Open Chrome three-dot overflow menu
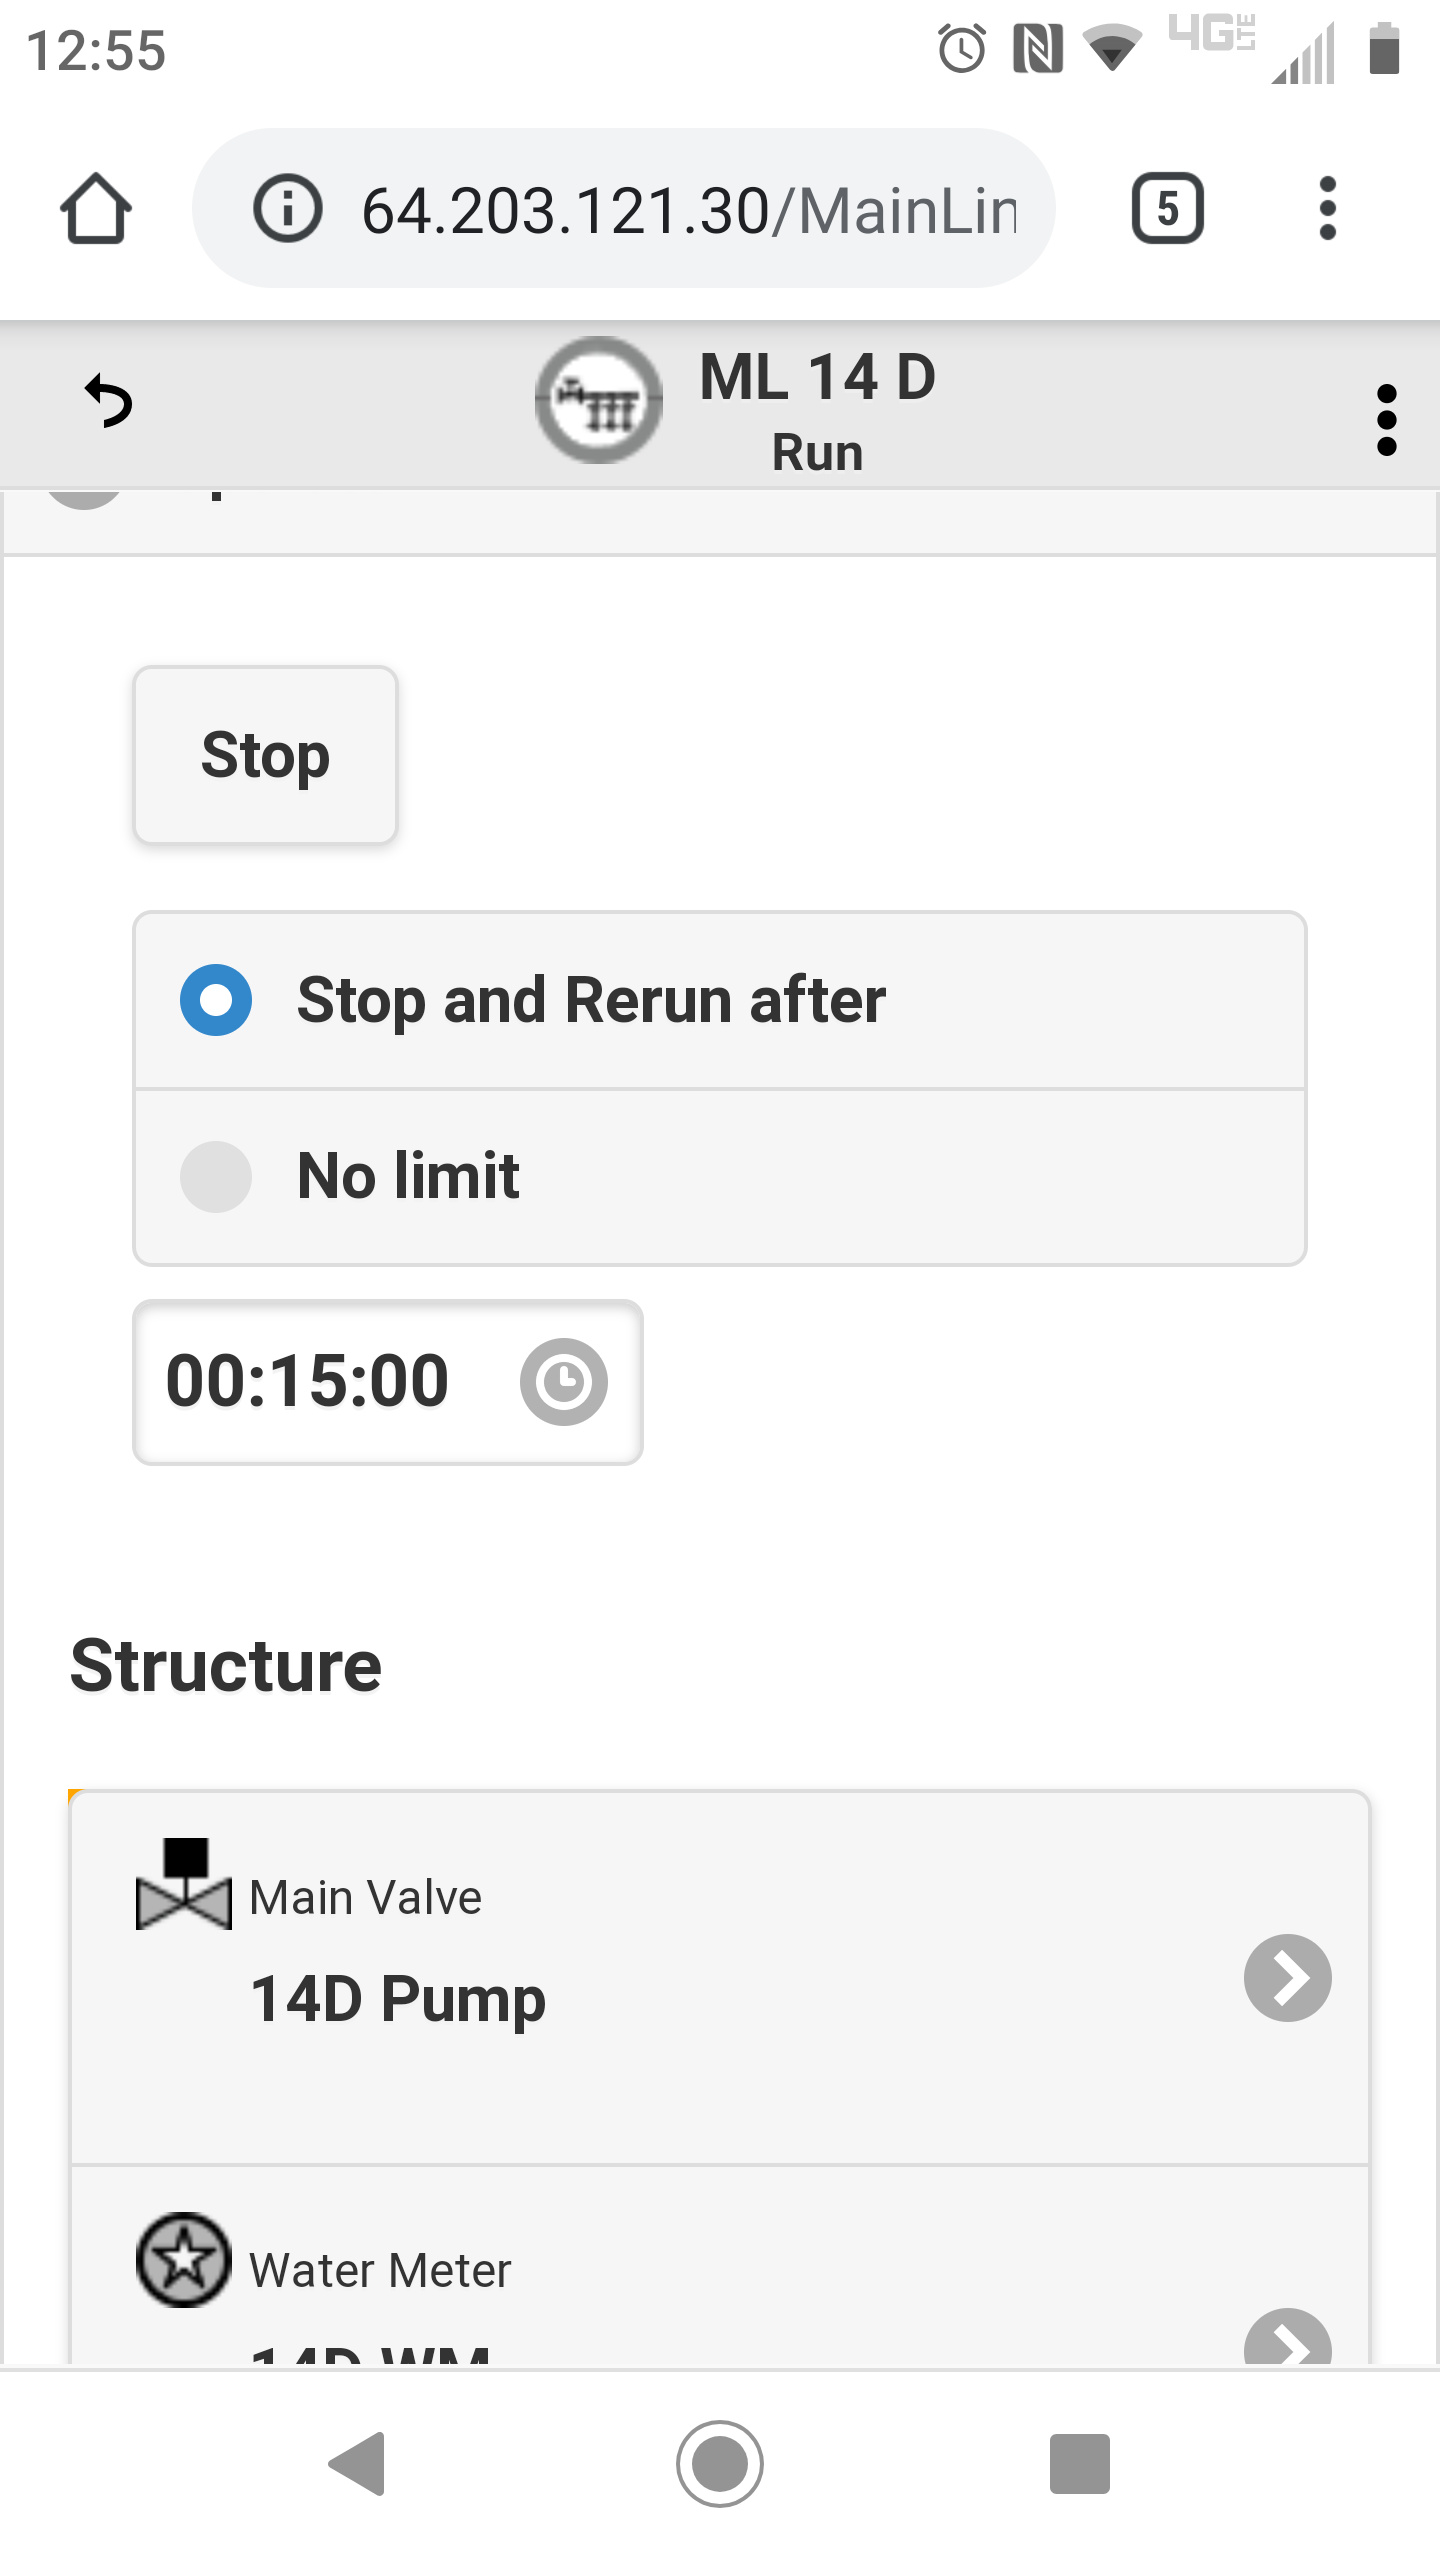Screen dimensions: 1440x2560 (1327, 209)
